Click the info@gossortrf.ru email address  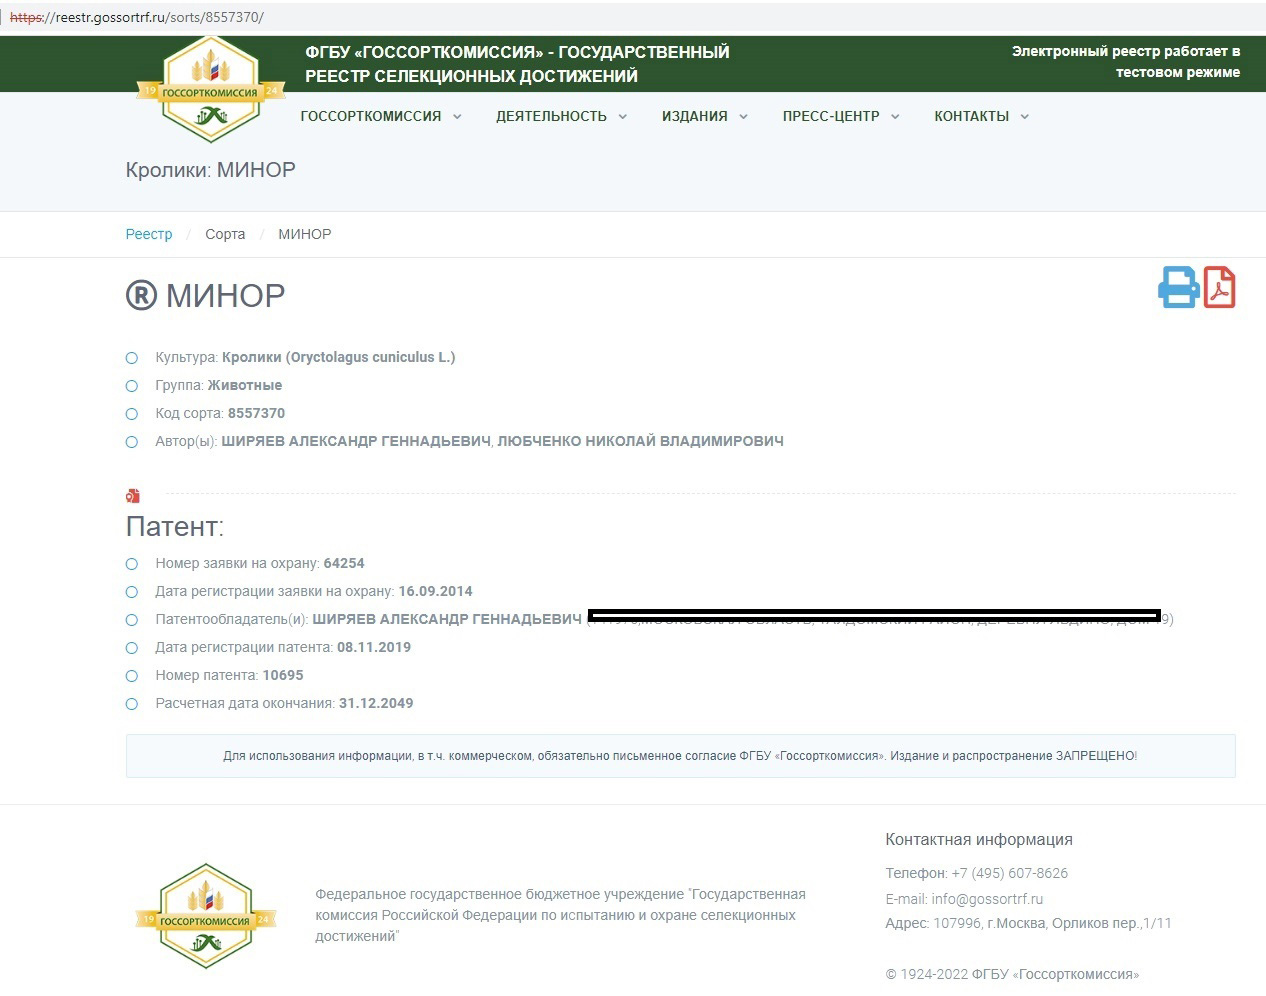pyautogui.click(x=986, y=899)
